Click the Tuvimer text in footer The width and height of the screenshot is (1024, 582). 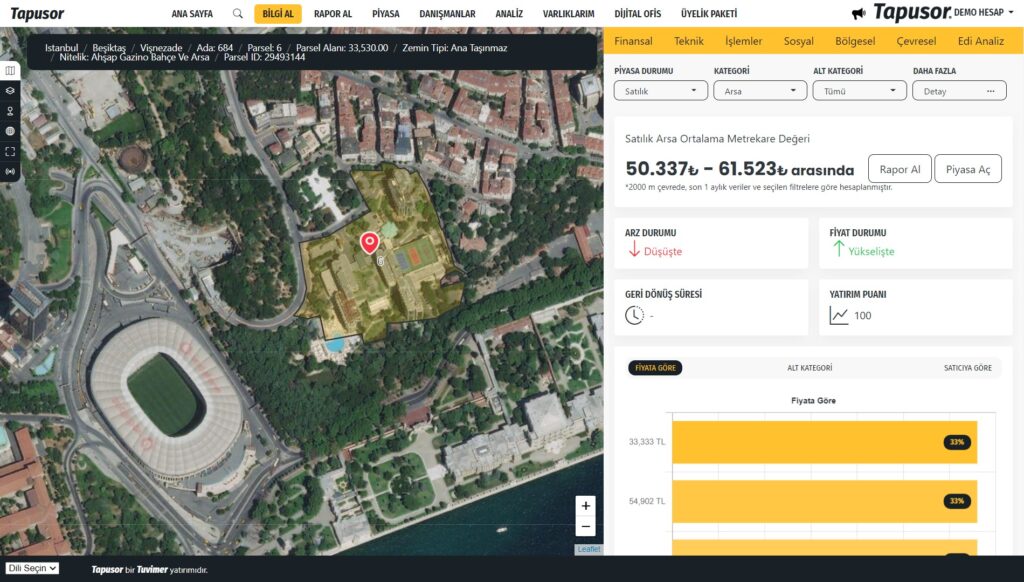coord(152,570)
